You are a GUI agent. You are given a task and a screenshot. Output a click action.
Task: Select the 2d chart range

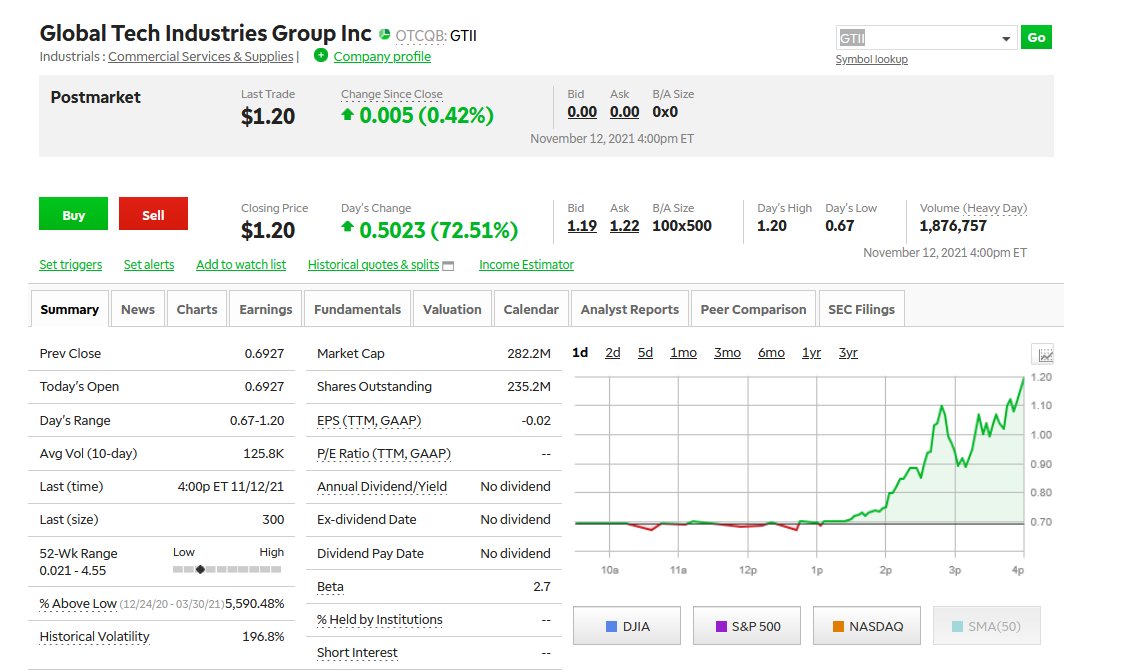613,352
